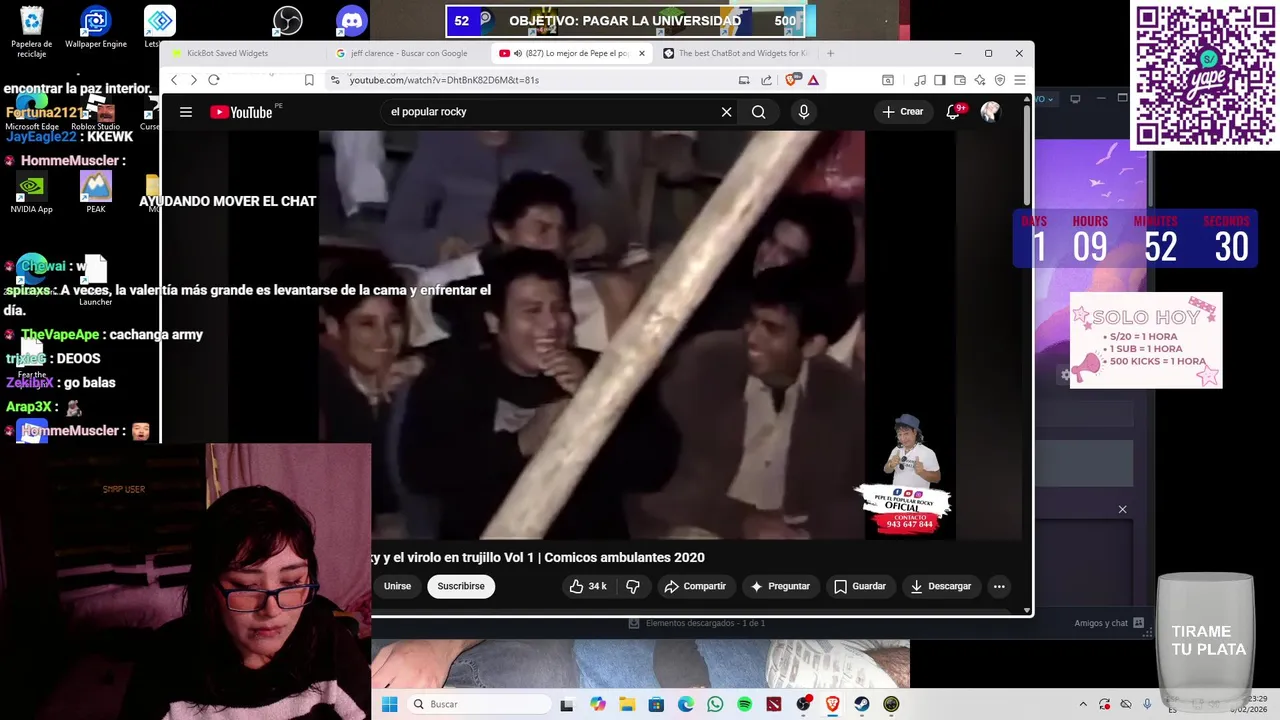
Task: Open the Brave VPN shield icon
Action: 999,80
